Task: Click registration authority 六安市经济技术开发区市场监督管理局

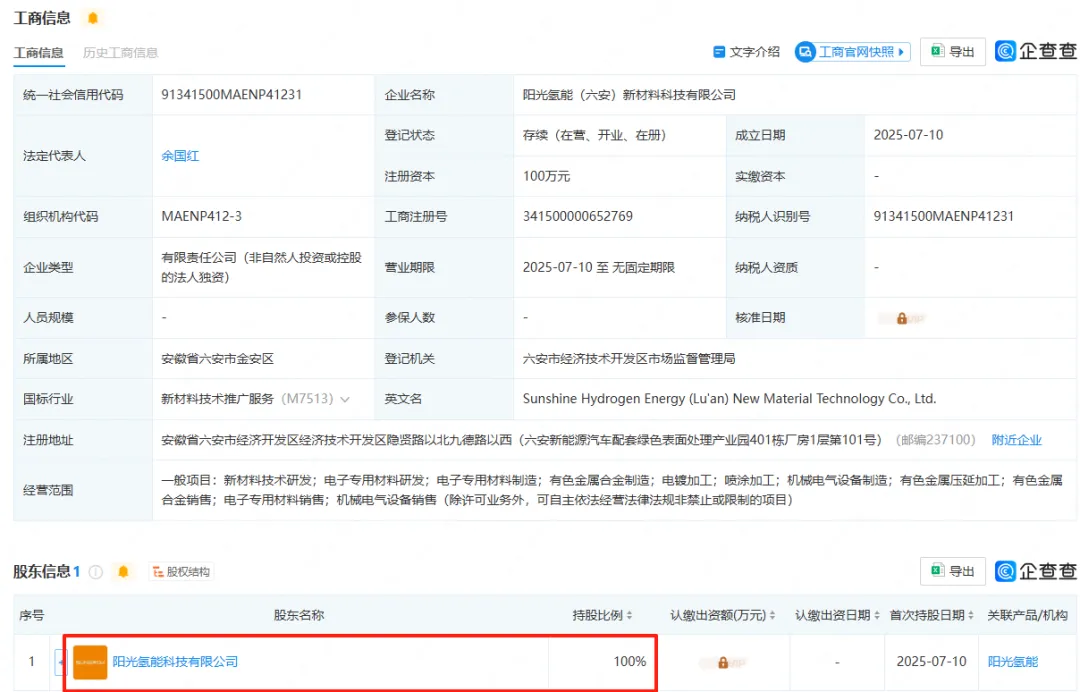Action: (629, 359)
